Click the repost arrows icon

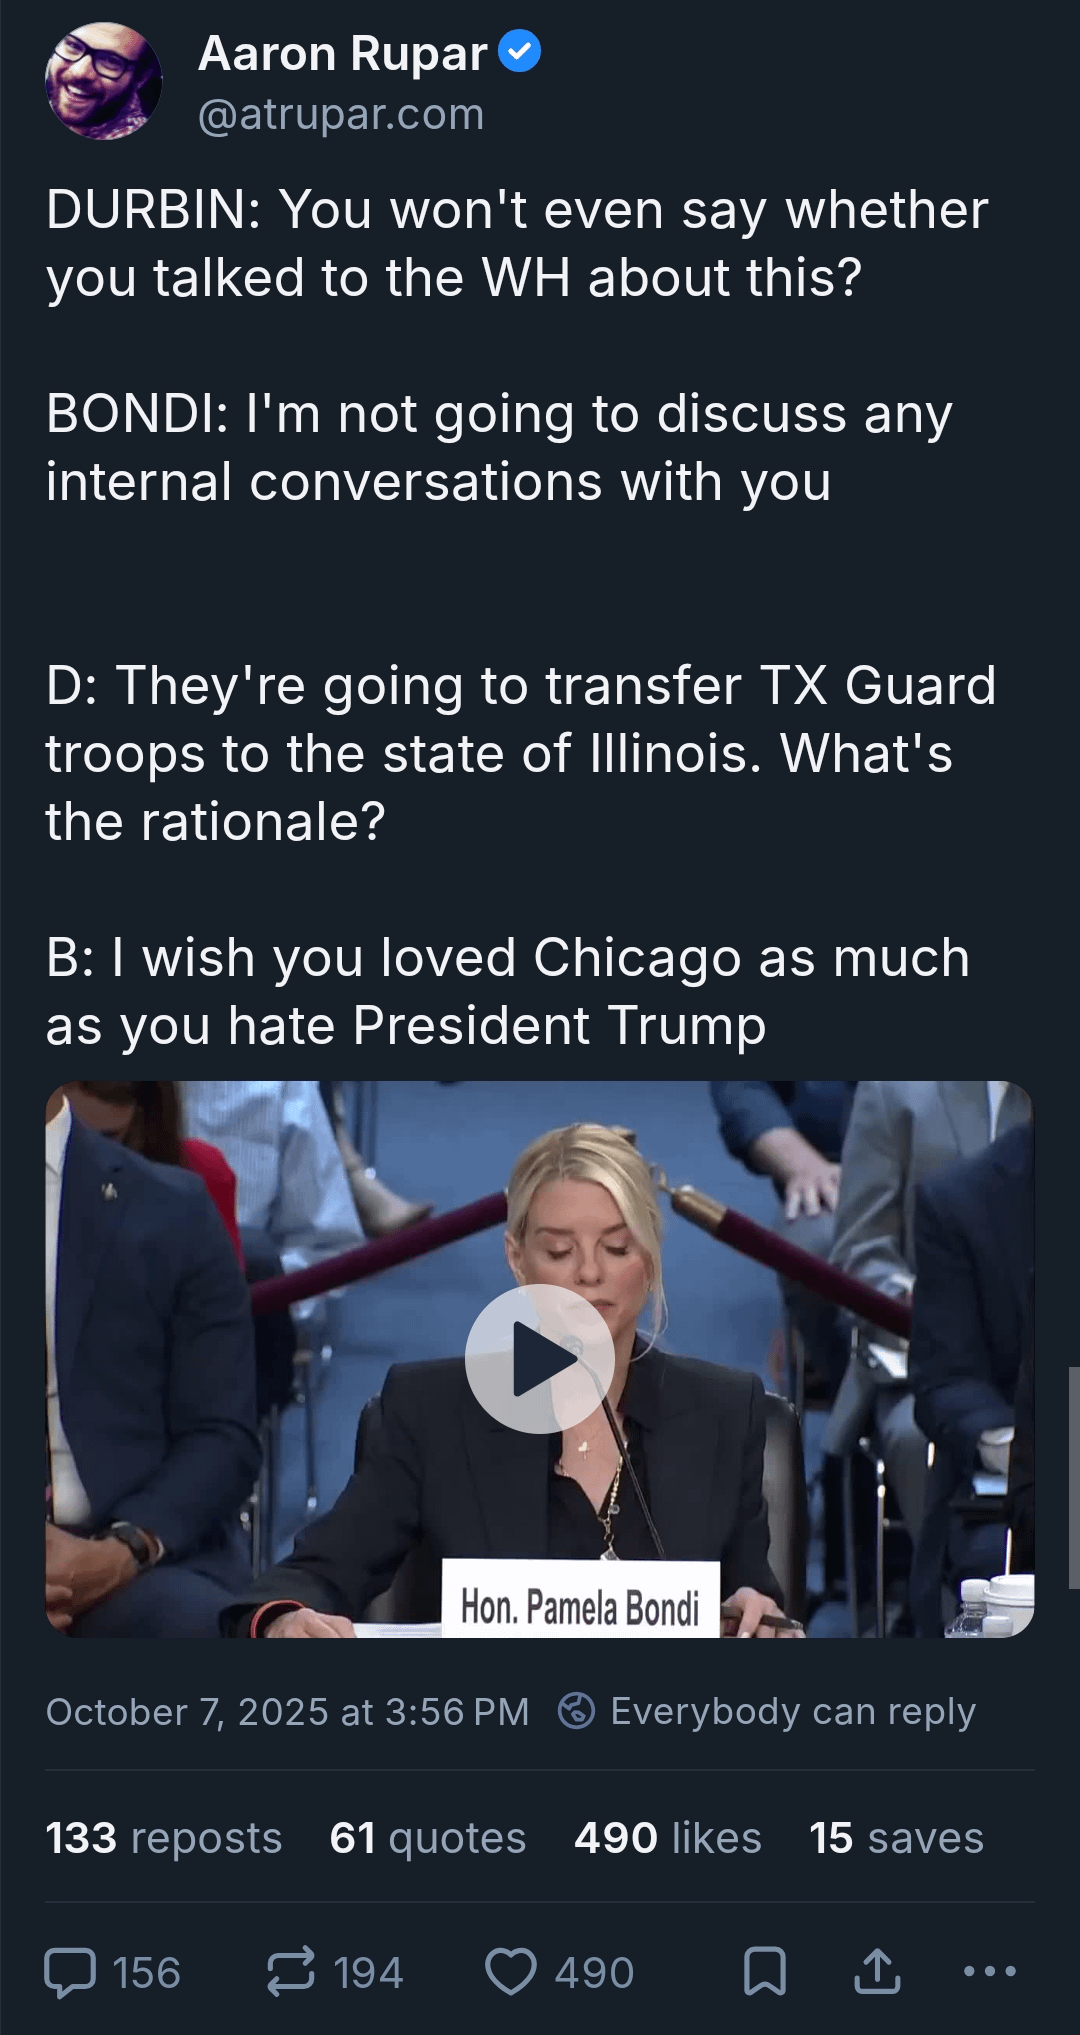291,1972
